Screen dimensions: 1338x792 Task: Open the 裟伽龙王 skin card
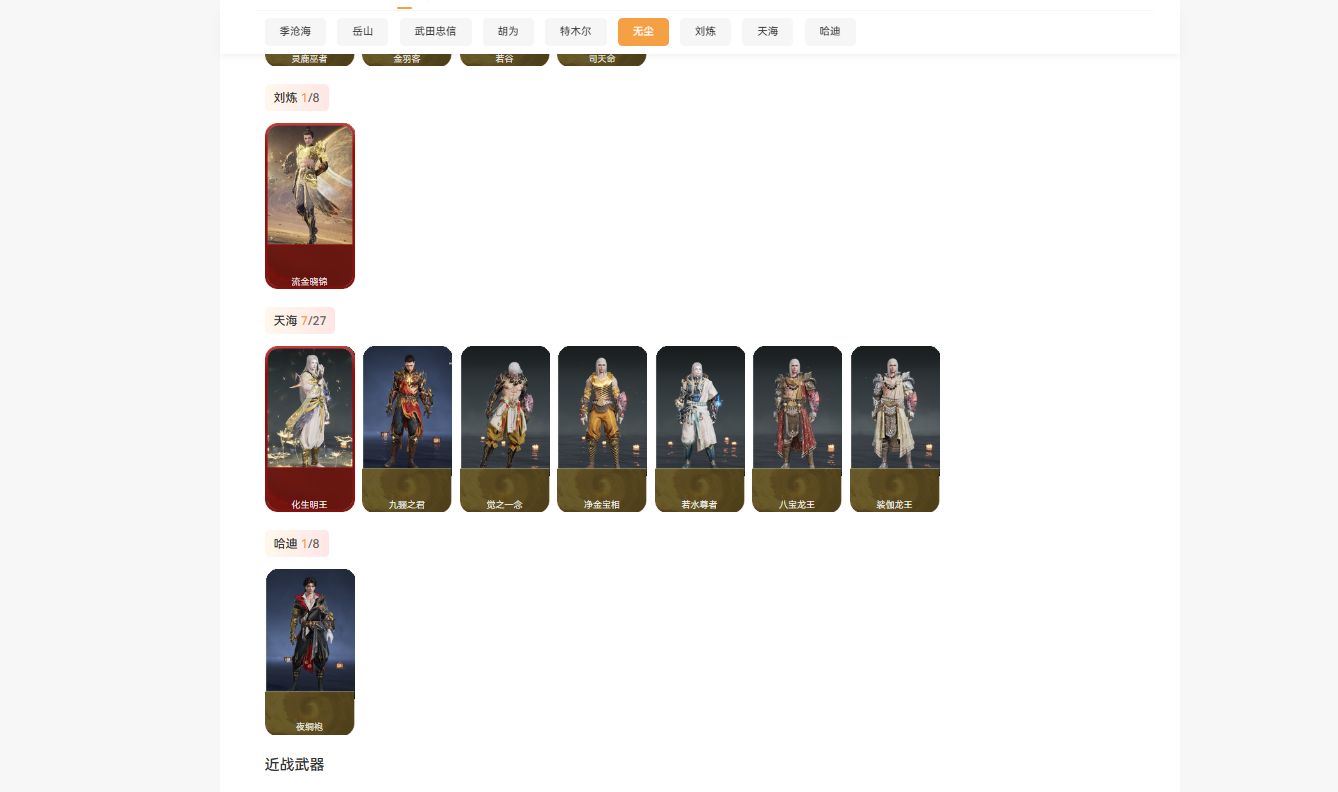tap(895, 429)
